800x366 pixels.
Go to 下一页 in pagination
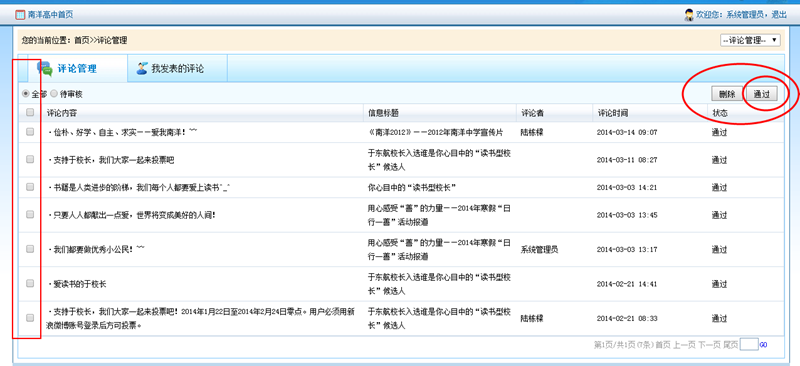tap(709, 345)
